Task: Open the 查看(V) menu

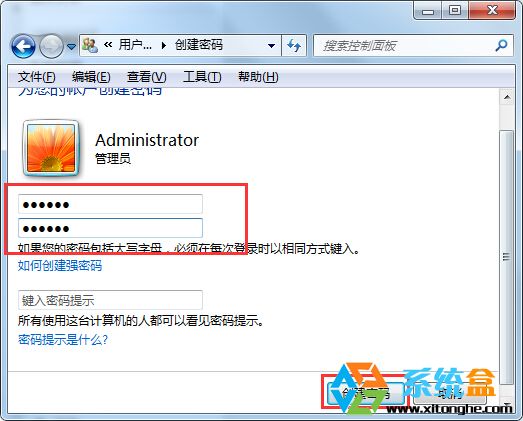Action: coord(146,77)
